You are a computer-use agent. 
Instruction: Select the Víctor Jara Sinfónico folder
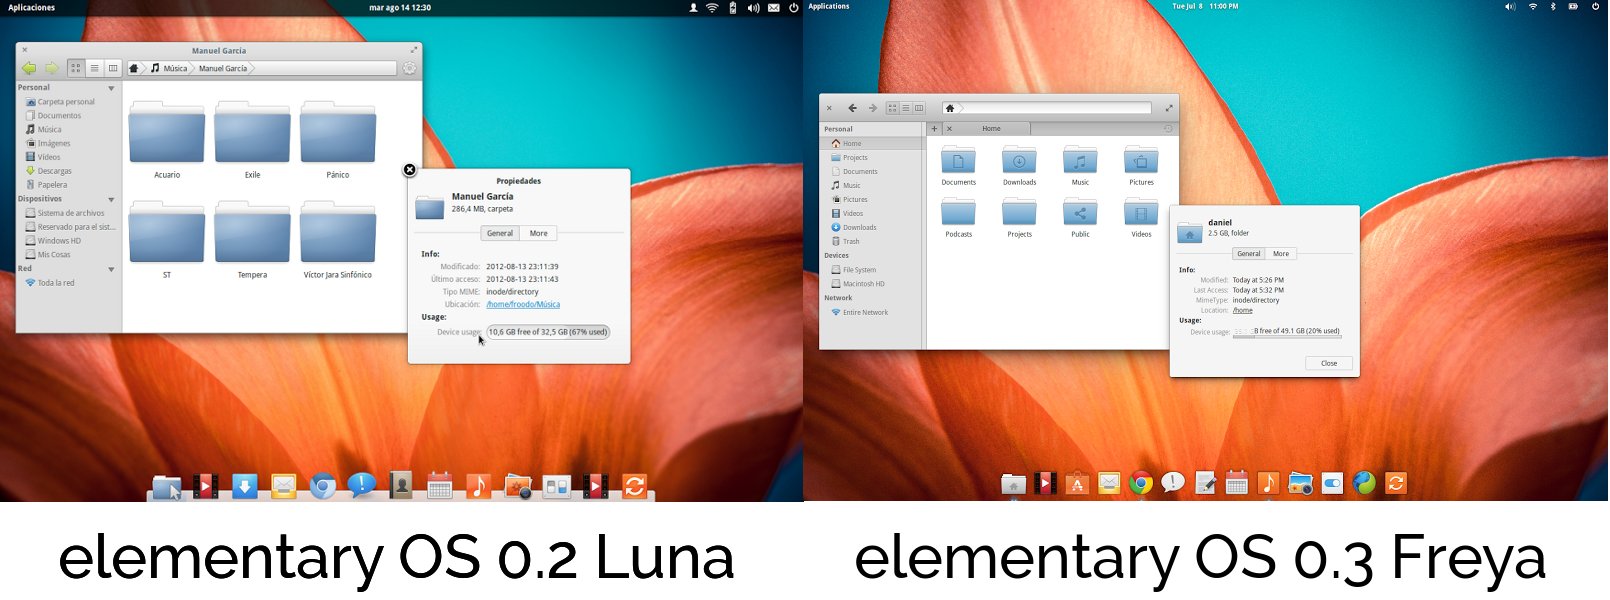coord(338,239)
